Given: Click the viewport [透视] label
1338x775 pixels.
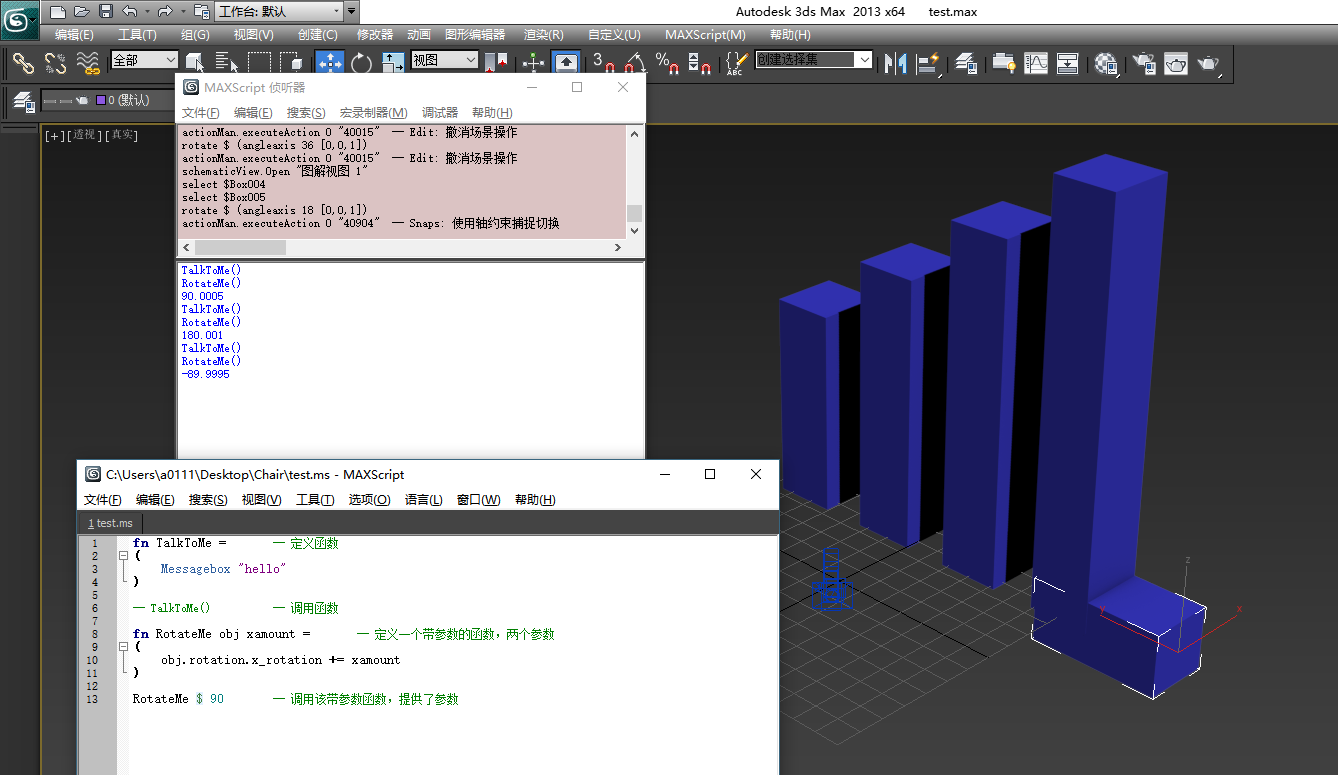Looking at the screenshot, I should point(83,135).
